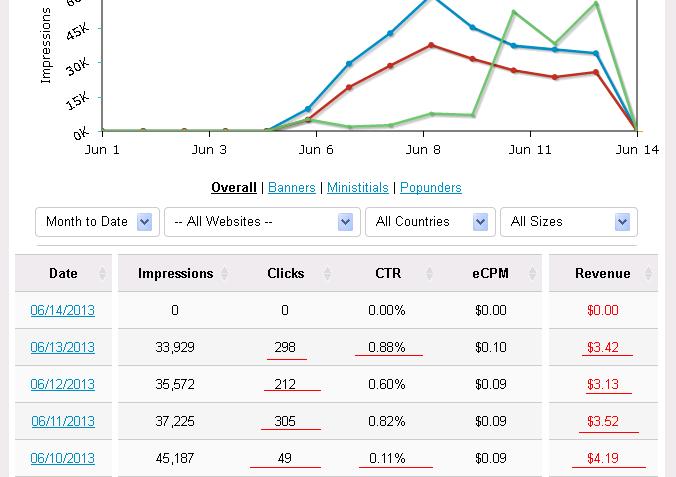676x477 pixels.
Task: Open the 06/14/2013 date link
Action: [62, 310]
